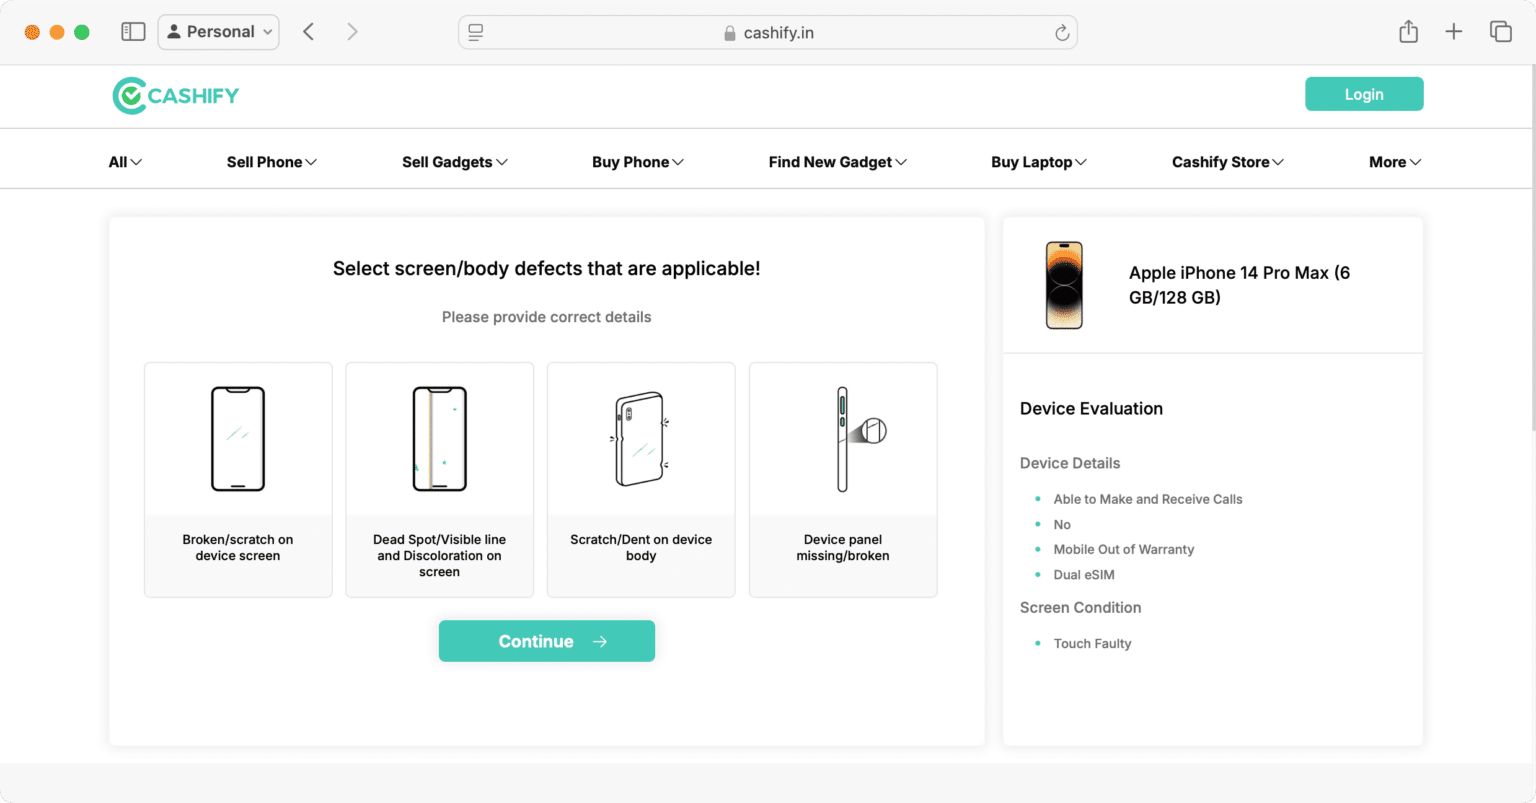Click 'Please provide correct details' text

[x=547, y=317]
